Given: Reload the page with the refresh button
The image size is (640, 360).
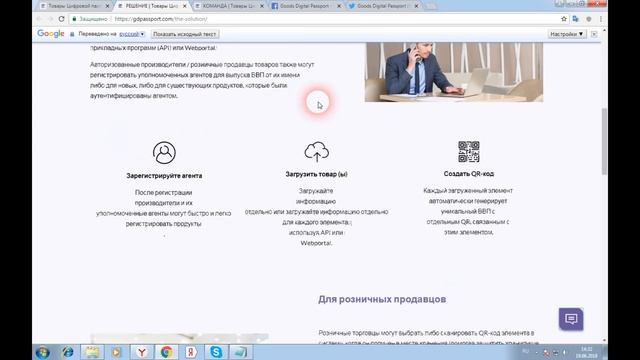Looking at the screenshot, I should 62,19.
